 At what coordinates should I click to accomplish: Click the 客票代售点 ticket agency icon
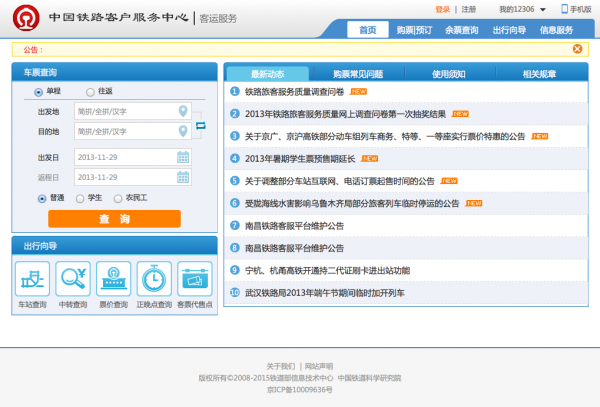coord(194,278)
